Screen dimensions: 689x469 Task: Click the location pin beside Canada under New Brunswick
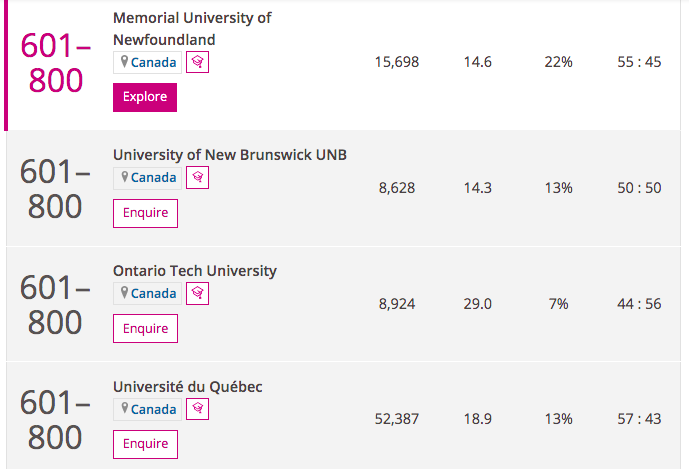(124, 177)
